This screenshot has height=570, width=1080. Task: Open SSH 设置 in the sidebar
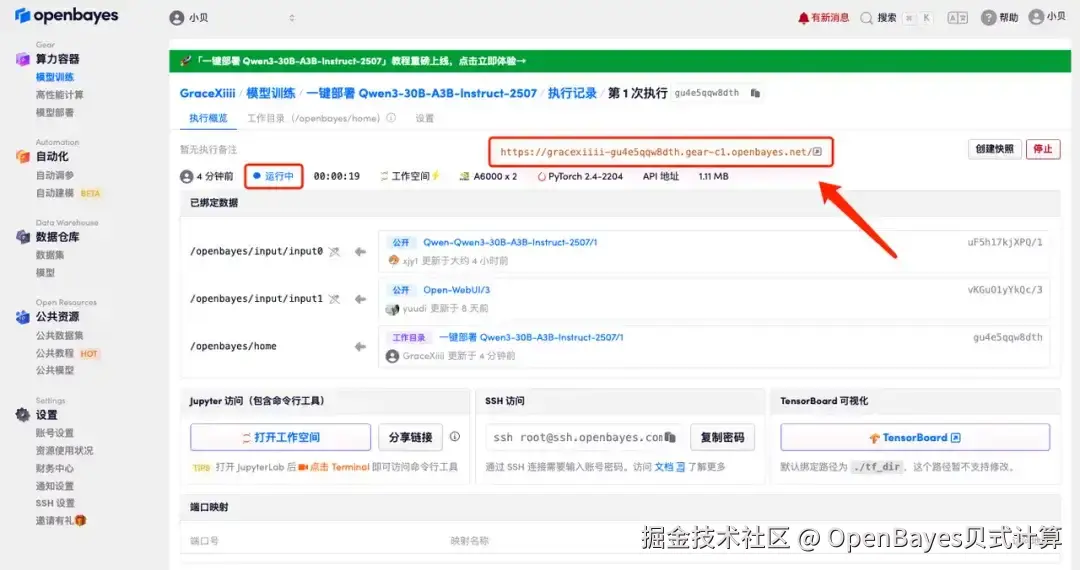55,503
